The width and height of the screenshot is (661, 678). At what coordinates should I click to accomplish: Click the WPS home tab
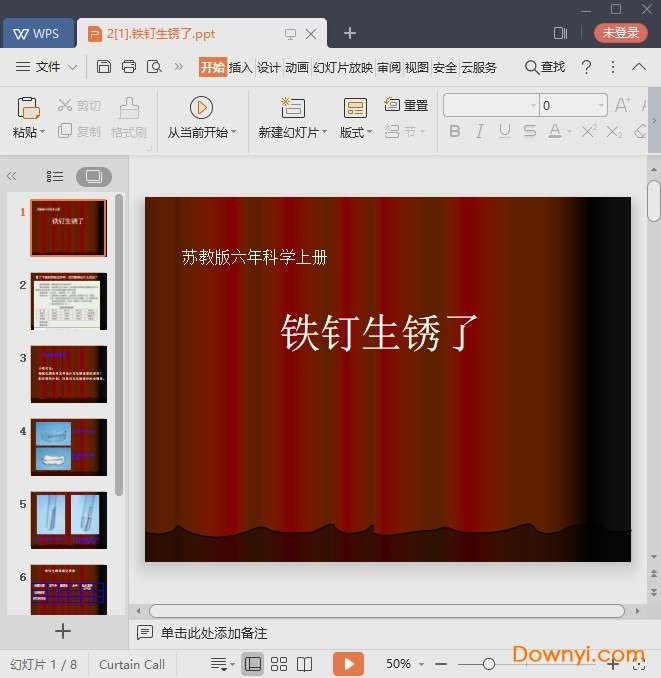click(x=38, y=33)
